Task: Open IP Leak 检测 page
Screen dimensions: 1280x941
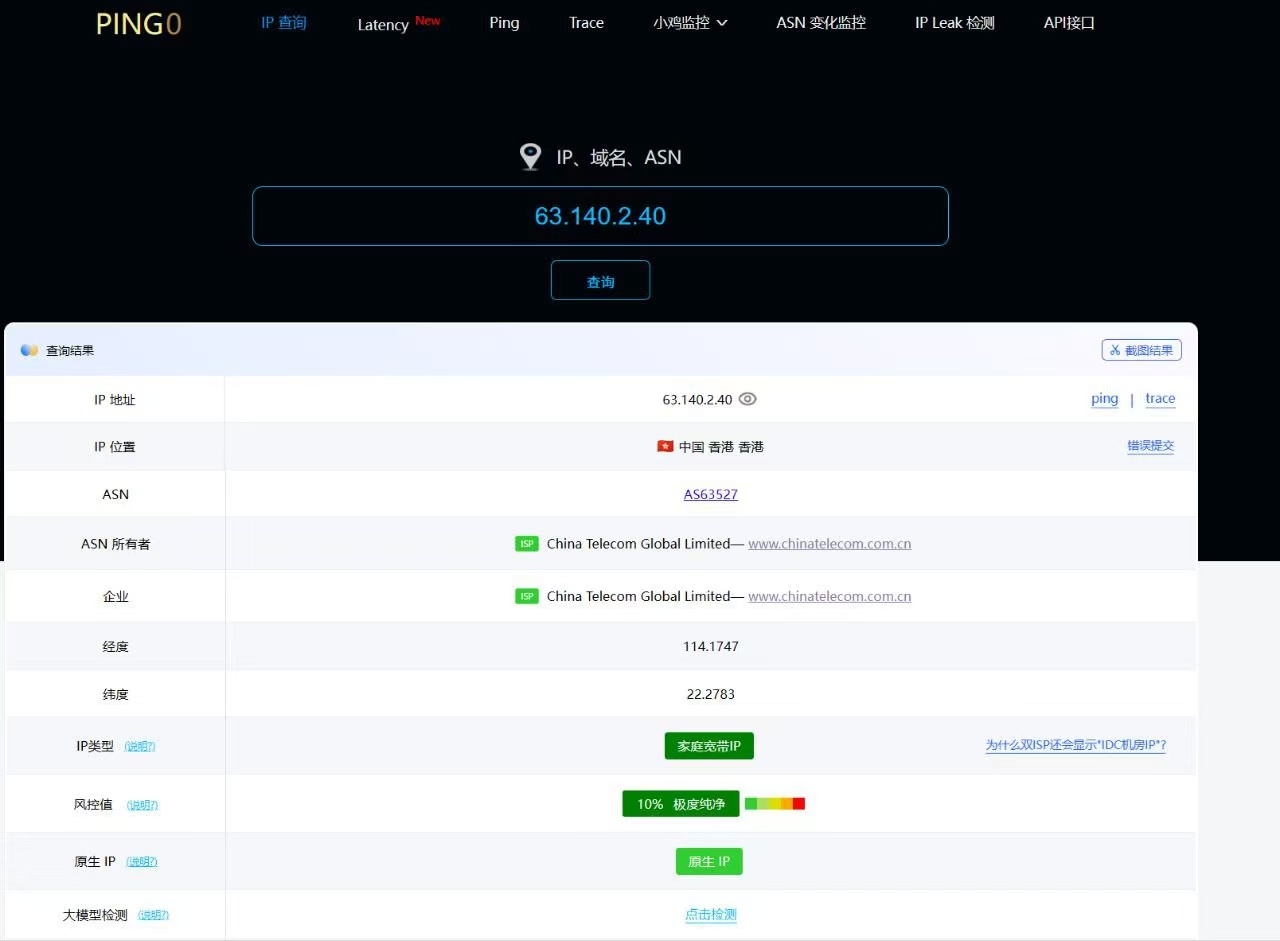Action: 955,22
